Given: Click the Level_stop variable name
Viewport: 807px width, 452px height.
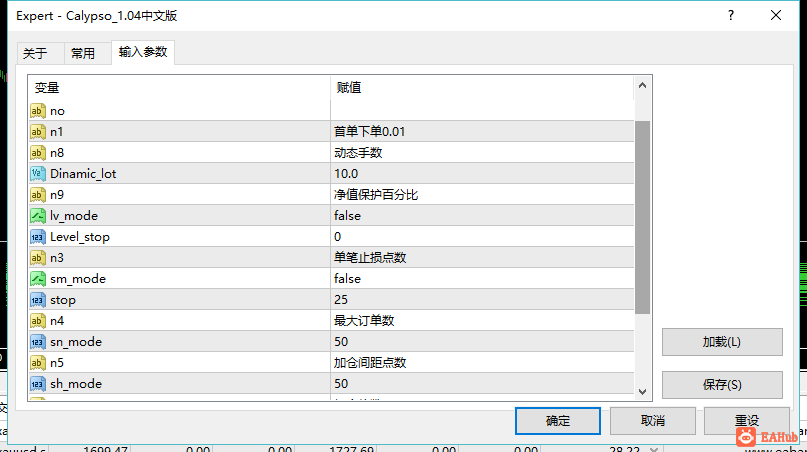Looking at the screenshot, I should pos(80,237).
